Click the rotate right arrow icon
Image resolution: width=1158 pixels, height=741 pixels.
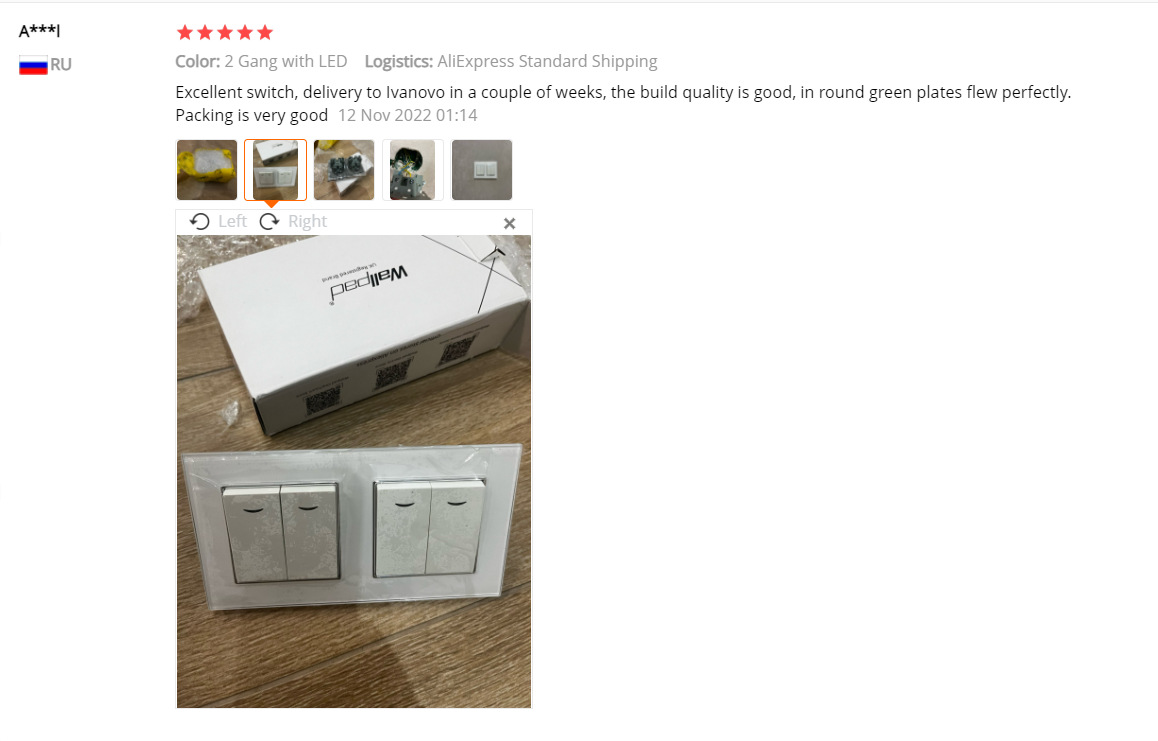pyautogui.click(x=270, y=222)
